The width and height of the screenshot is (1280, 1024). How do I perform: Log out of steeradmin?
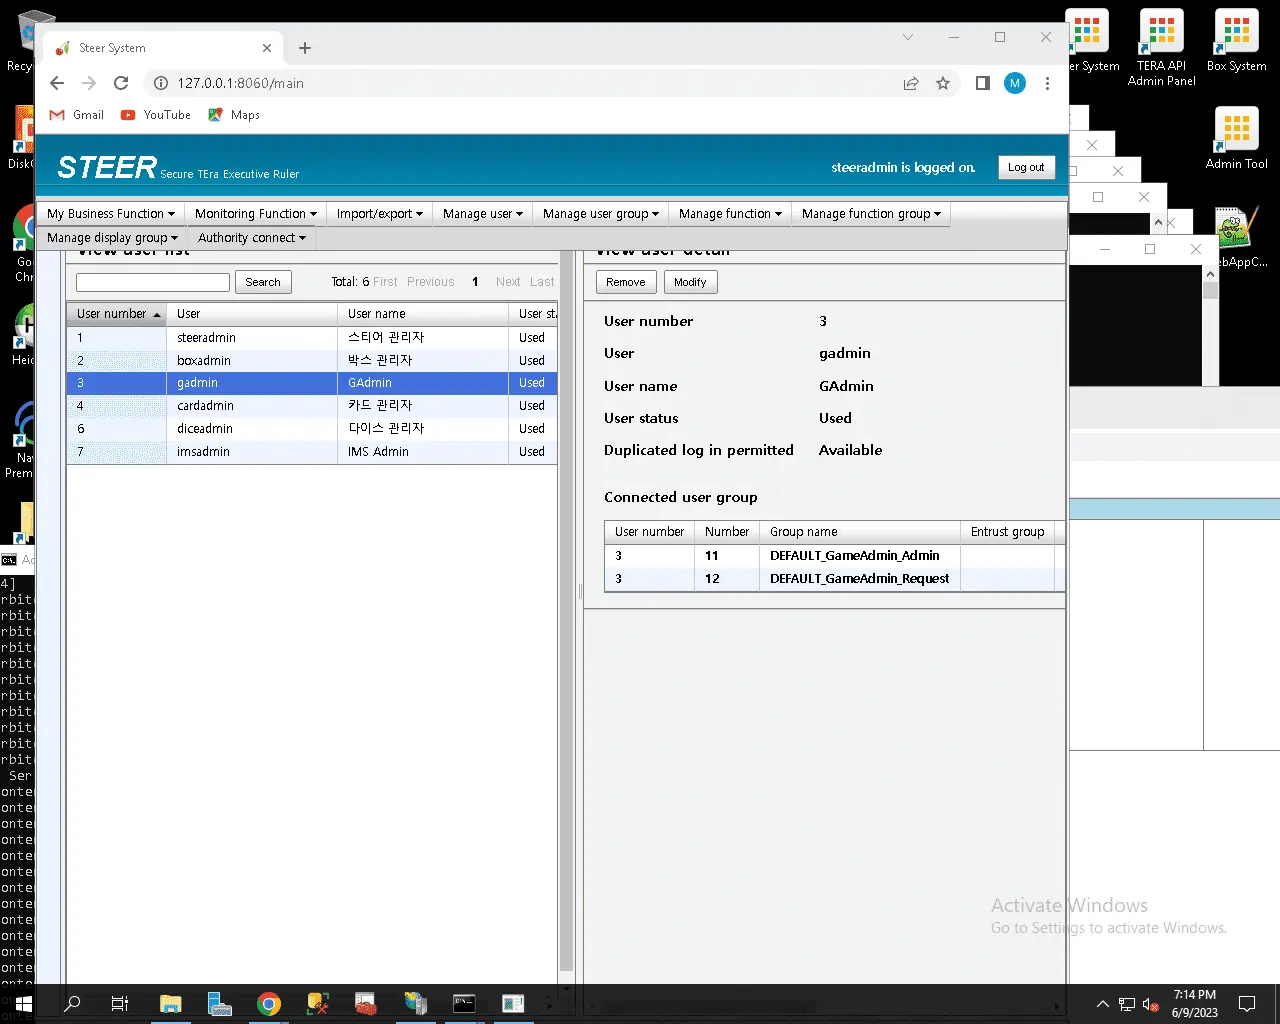(1026, 168)
